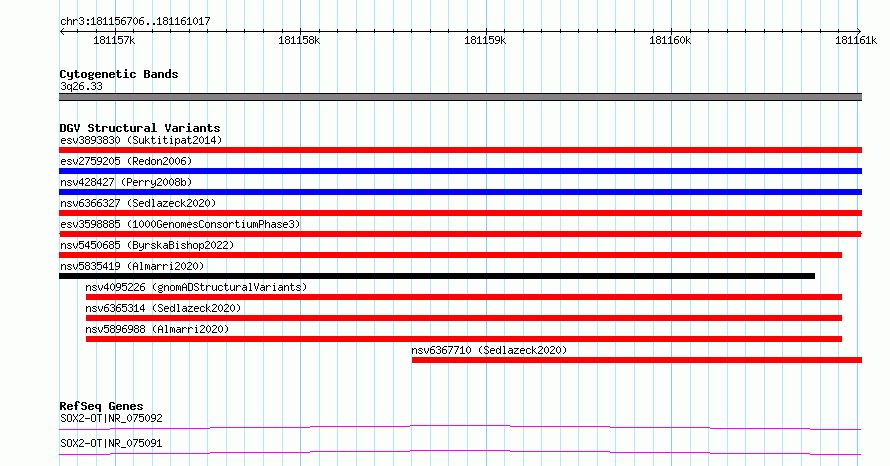Screen dimensions: 890x466
Task: Click the nsv5896988 (Almarri2020) label
Action: [x=157, y=329]
